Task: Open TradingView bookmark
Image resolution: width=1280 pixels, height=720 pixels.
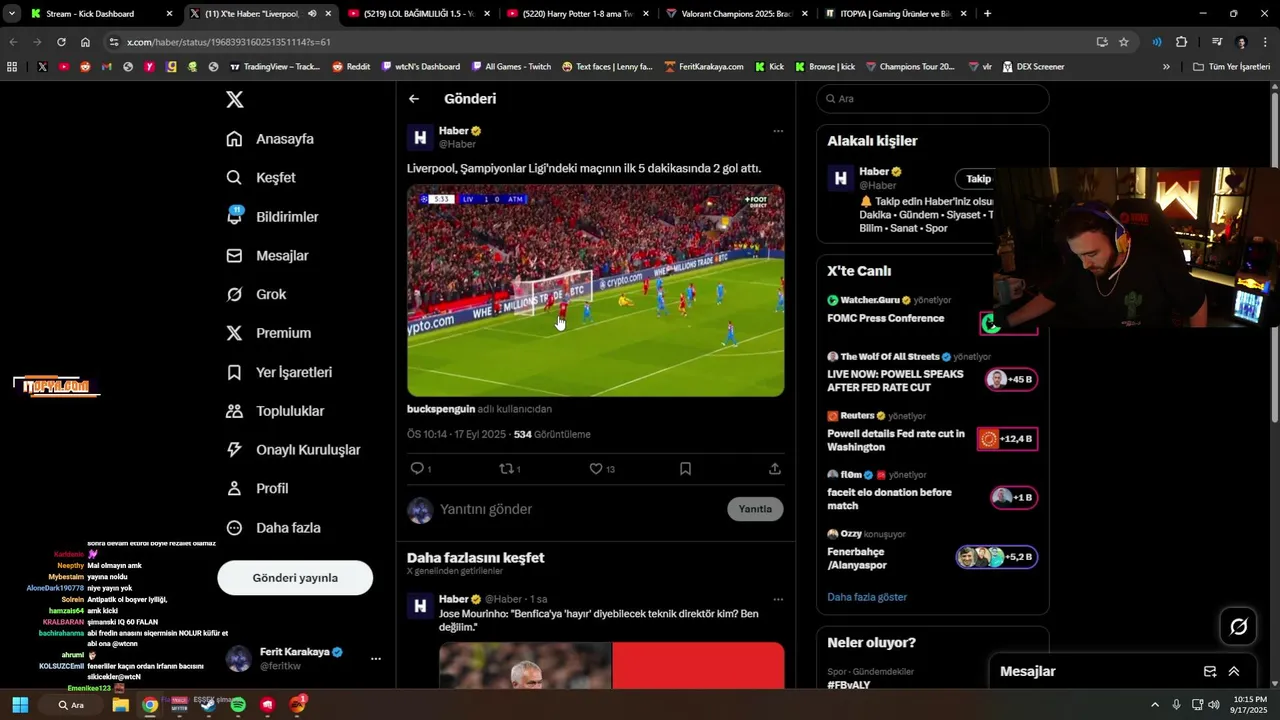Action: point(275,67)
